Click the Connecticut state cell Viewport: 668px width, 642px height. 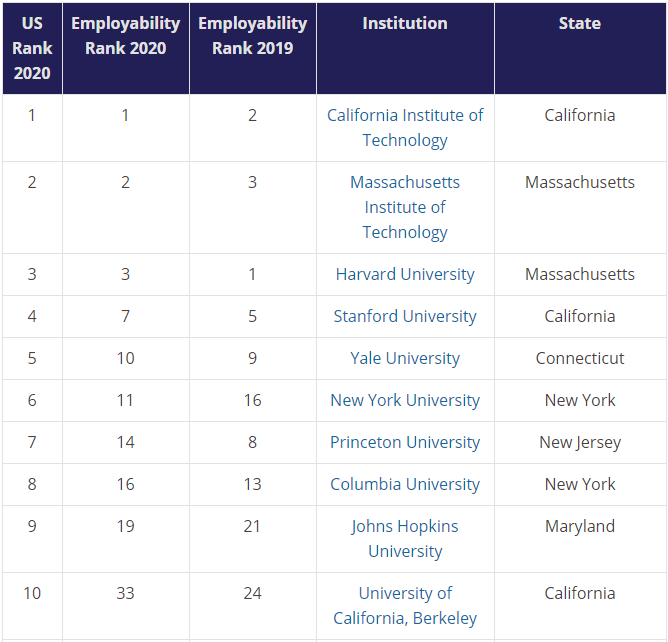(x=580, y=358)
